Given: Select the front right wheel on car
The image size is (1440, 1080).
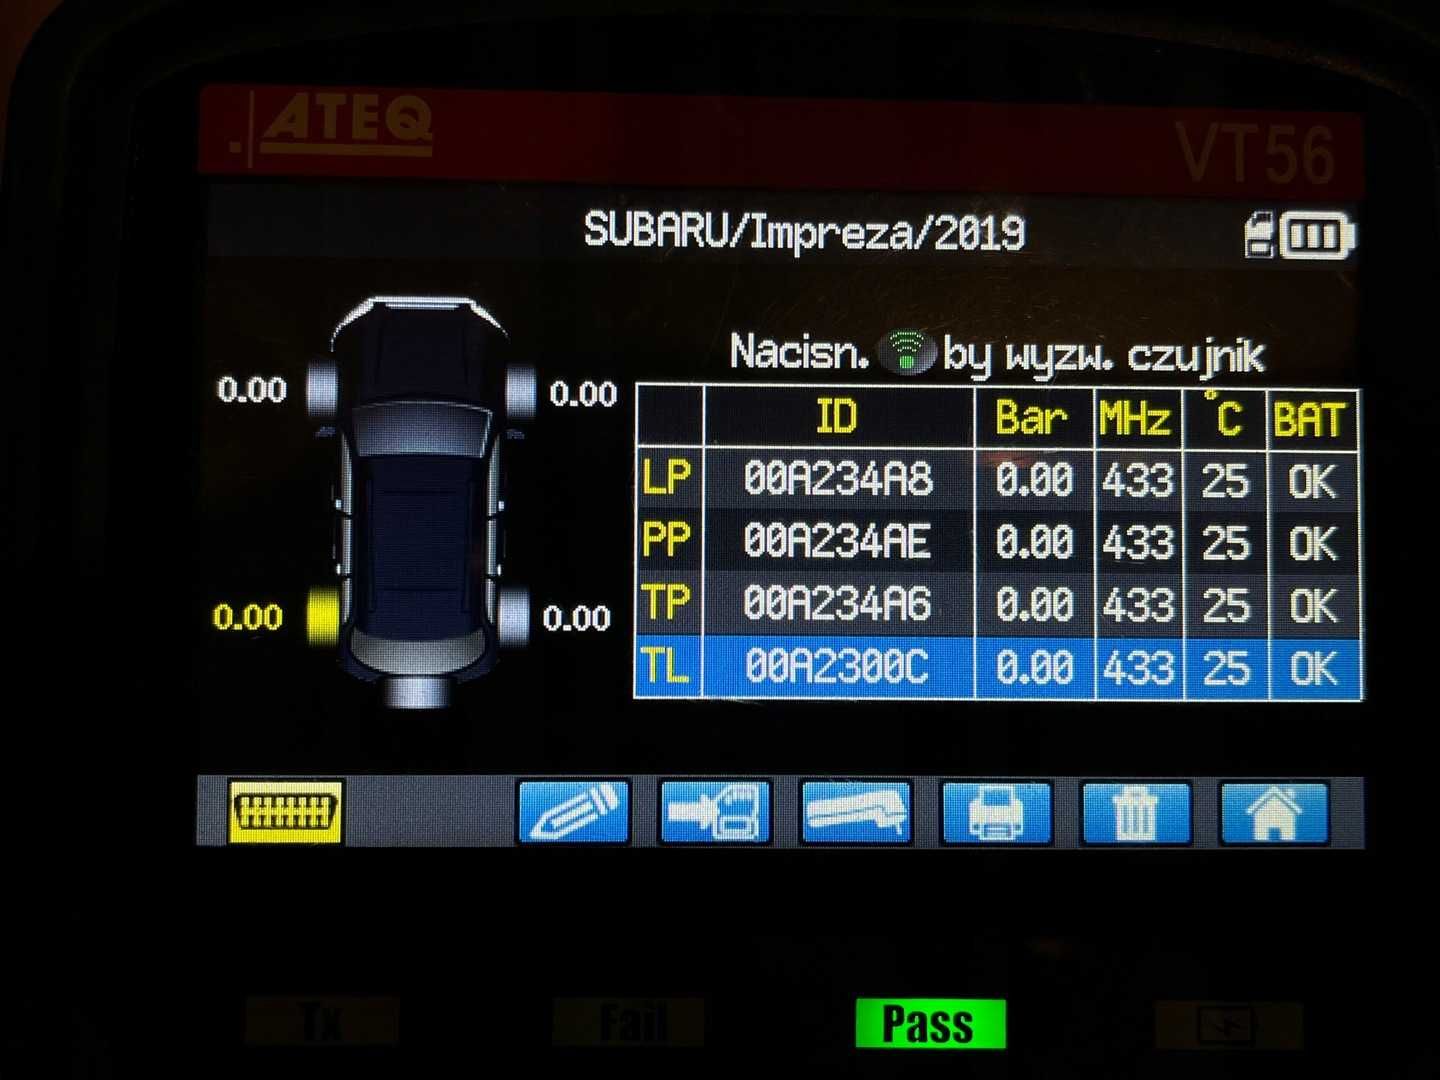Looking at the screenshot, I should [x=520, y=390].
